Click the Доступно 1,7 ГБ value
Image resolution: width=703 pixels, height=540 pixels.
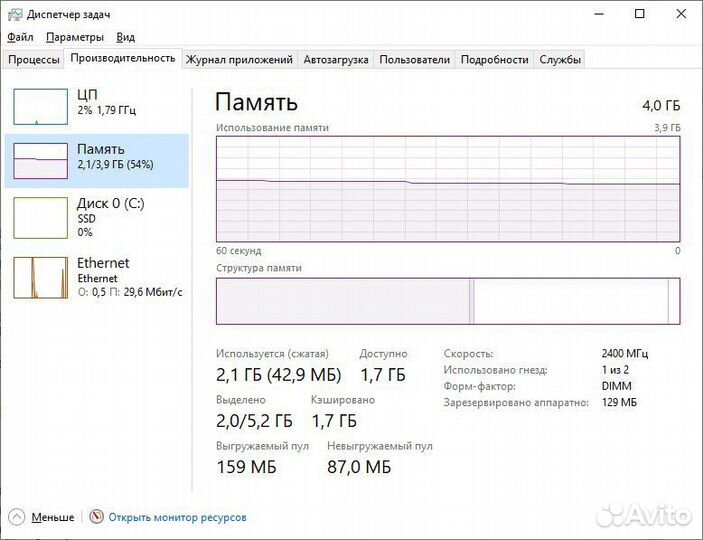383,375
